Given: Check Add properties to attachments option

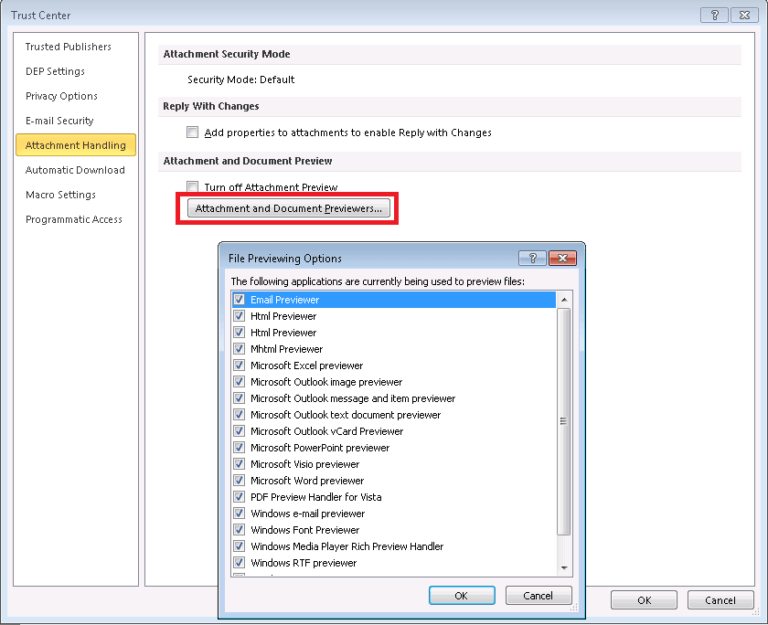Looking at the screenshot, I should (192, 132).
